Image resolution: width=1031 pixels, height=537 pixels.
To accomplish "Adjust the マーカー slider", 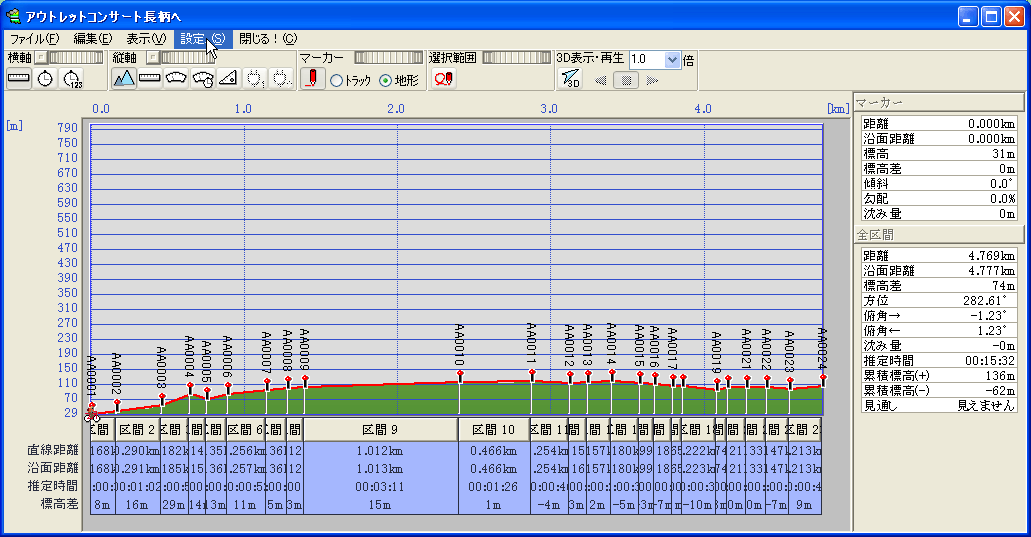I will pyautogui.click(x=389, y=58).
